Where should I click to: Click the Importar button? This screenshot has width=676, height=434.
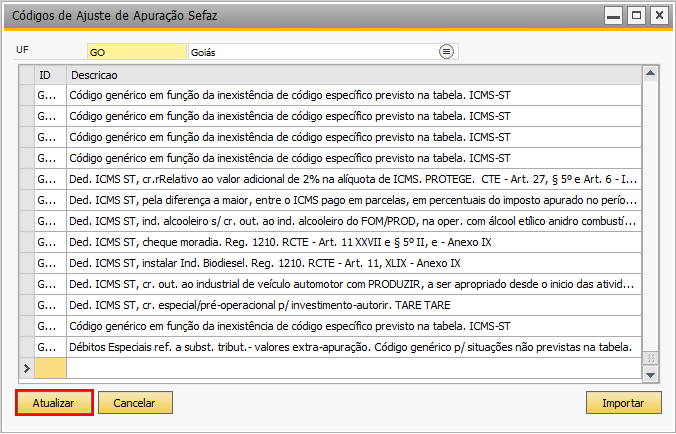[x=623, y=403]
